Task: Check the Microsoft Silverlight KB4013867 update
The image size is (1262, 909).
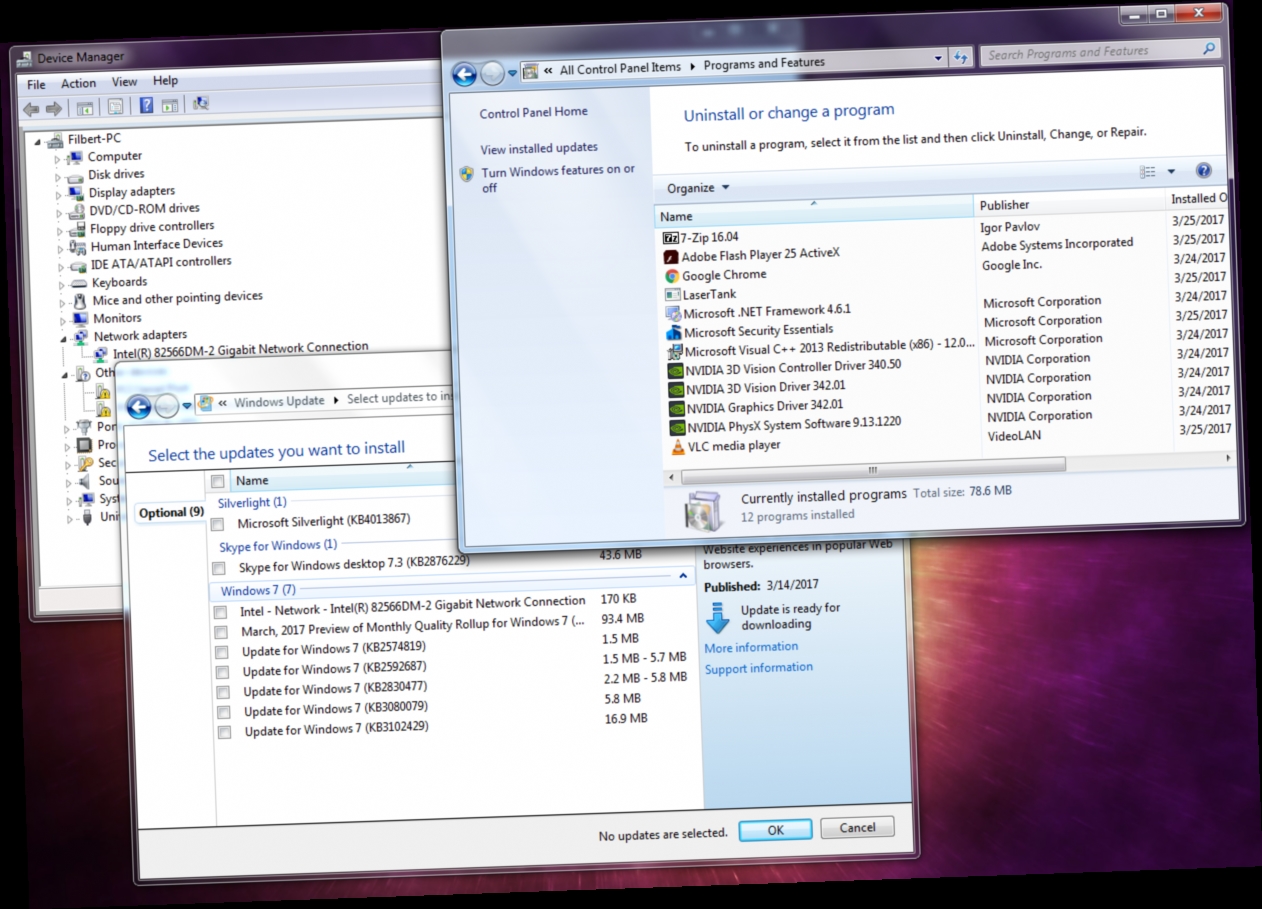Action: (x=217, y=522)
